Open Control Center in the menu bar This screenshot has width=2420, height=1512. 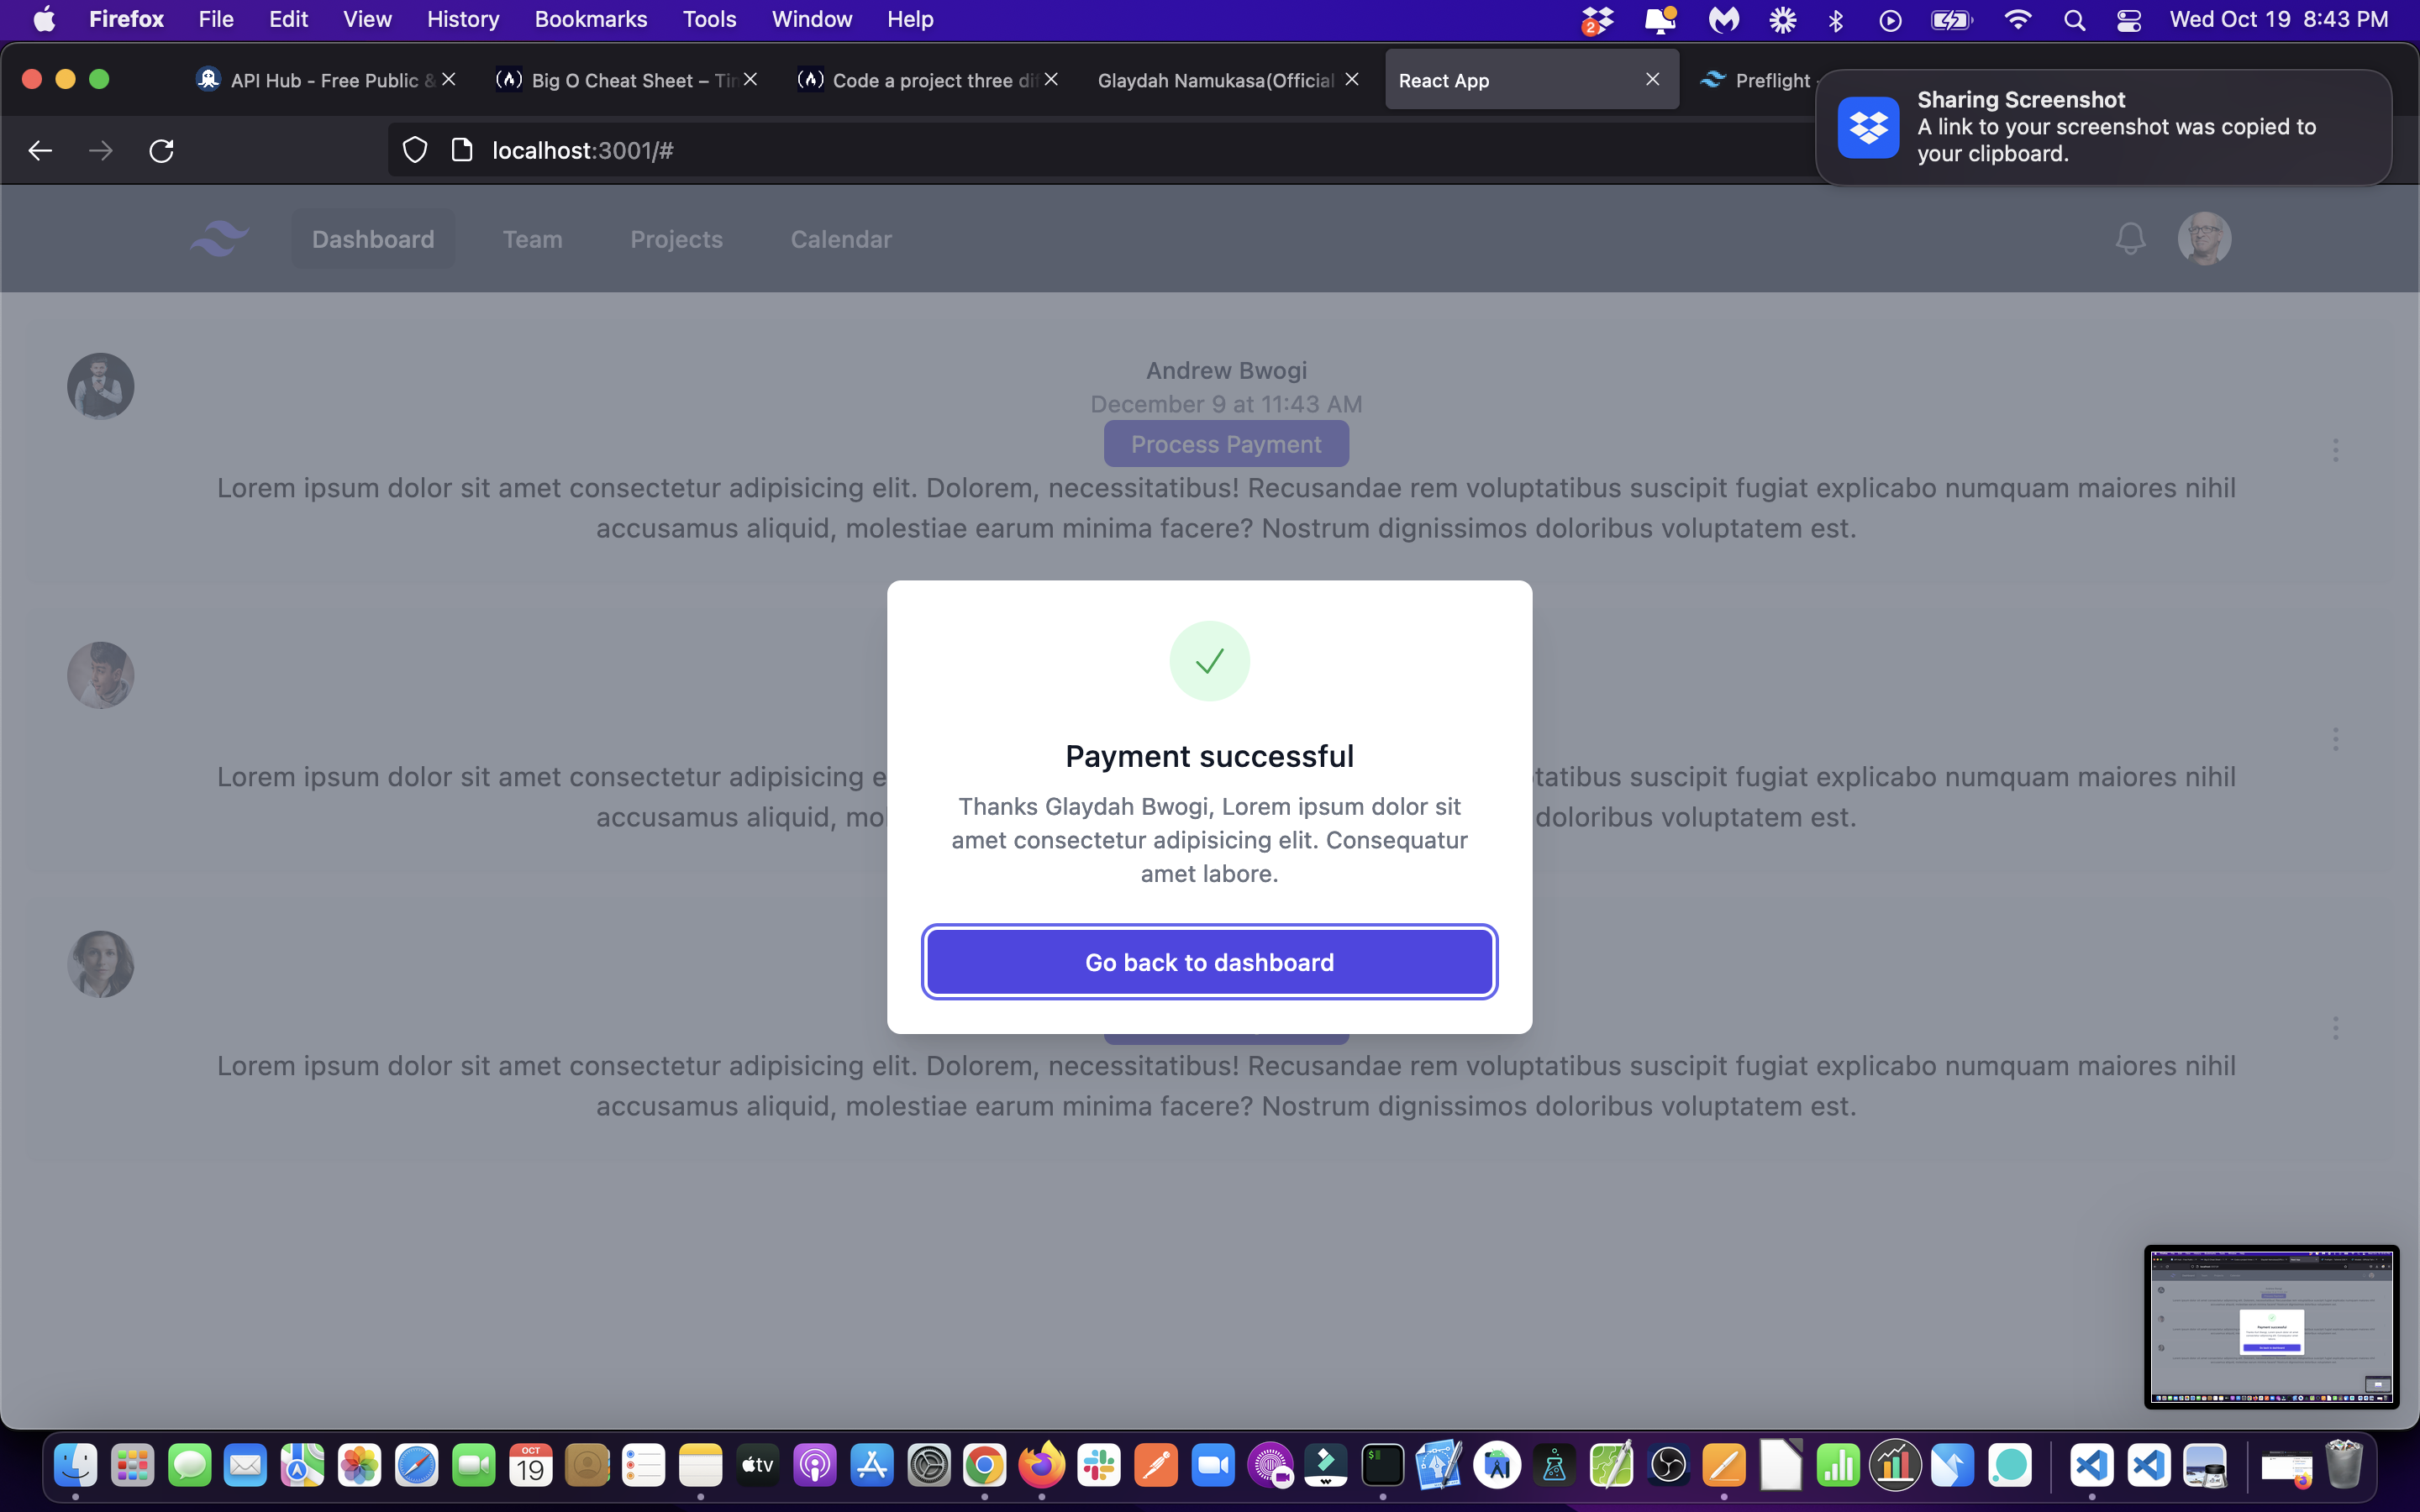[x=2128, y=19]
